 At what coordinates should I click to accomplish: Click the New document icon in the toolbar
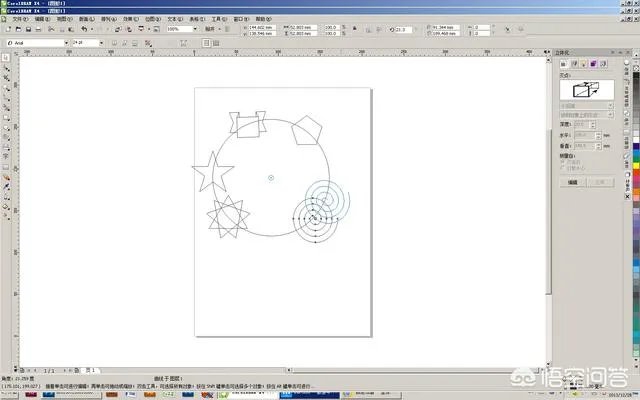(x=8, y=30)
